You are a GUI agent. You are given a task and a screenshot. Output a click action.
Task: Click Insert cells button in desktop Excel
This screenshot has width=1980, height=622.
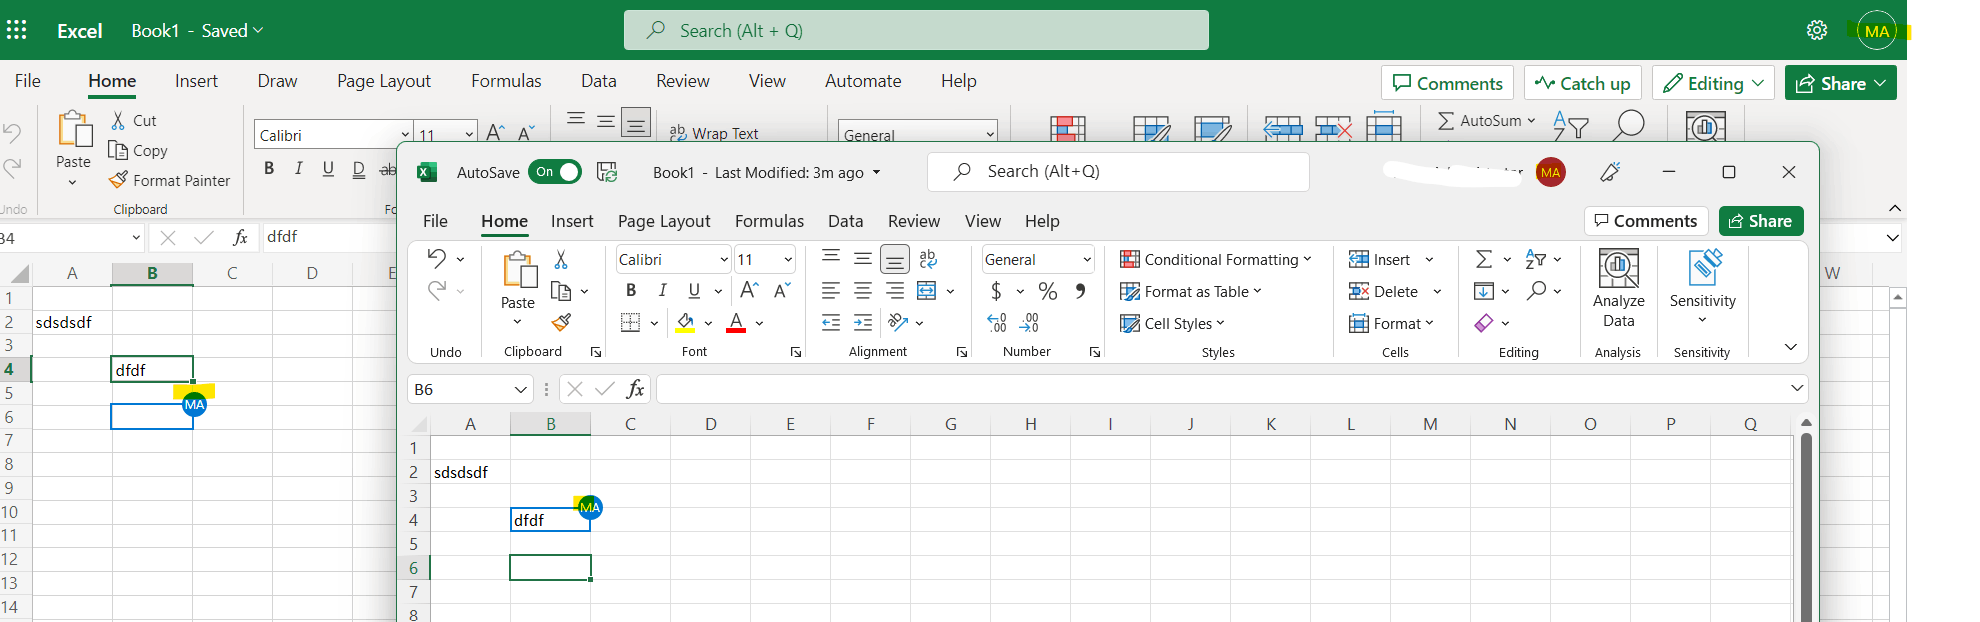tap(1379, 259)
